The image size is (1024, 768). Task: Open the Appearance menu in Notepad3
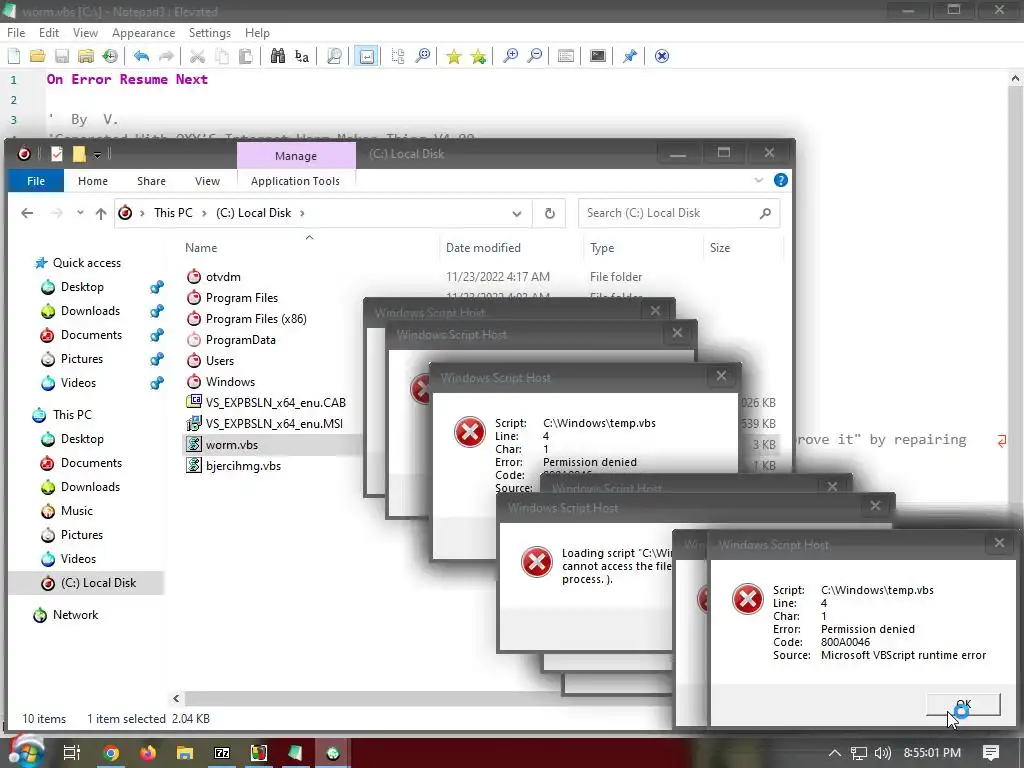click(143, 33)
